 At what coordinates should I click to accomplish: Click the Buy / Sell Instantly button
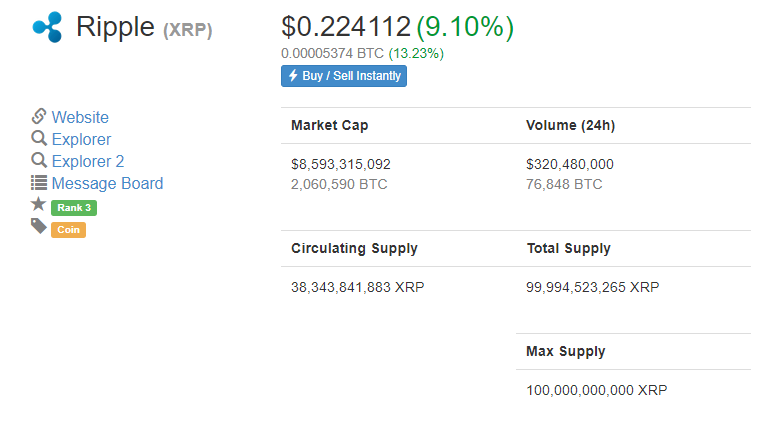point(344,76)
